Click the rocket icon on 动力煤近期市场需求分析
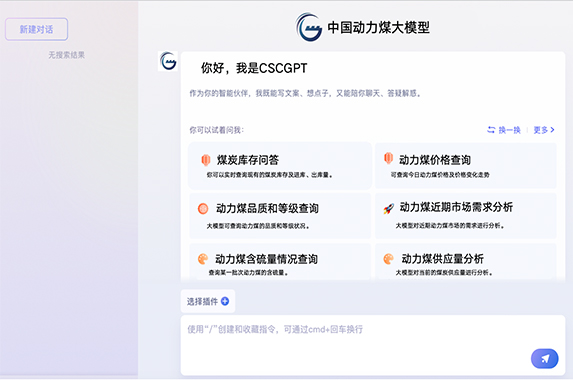Viewport: 573px width, 380px height. (388, 209)
